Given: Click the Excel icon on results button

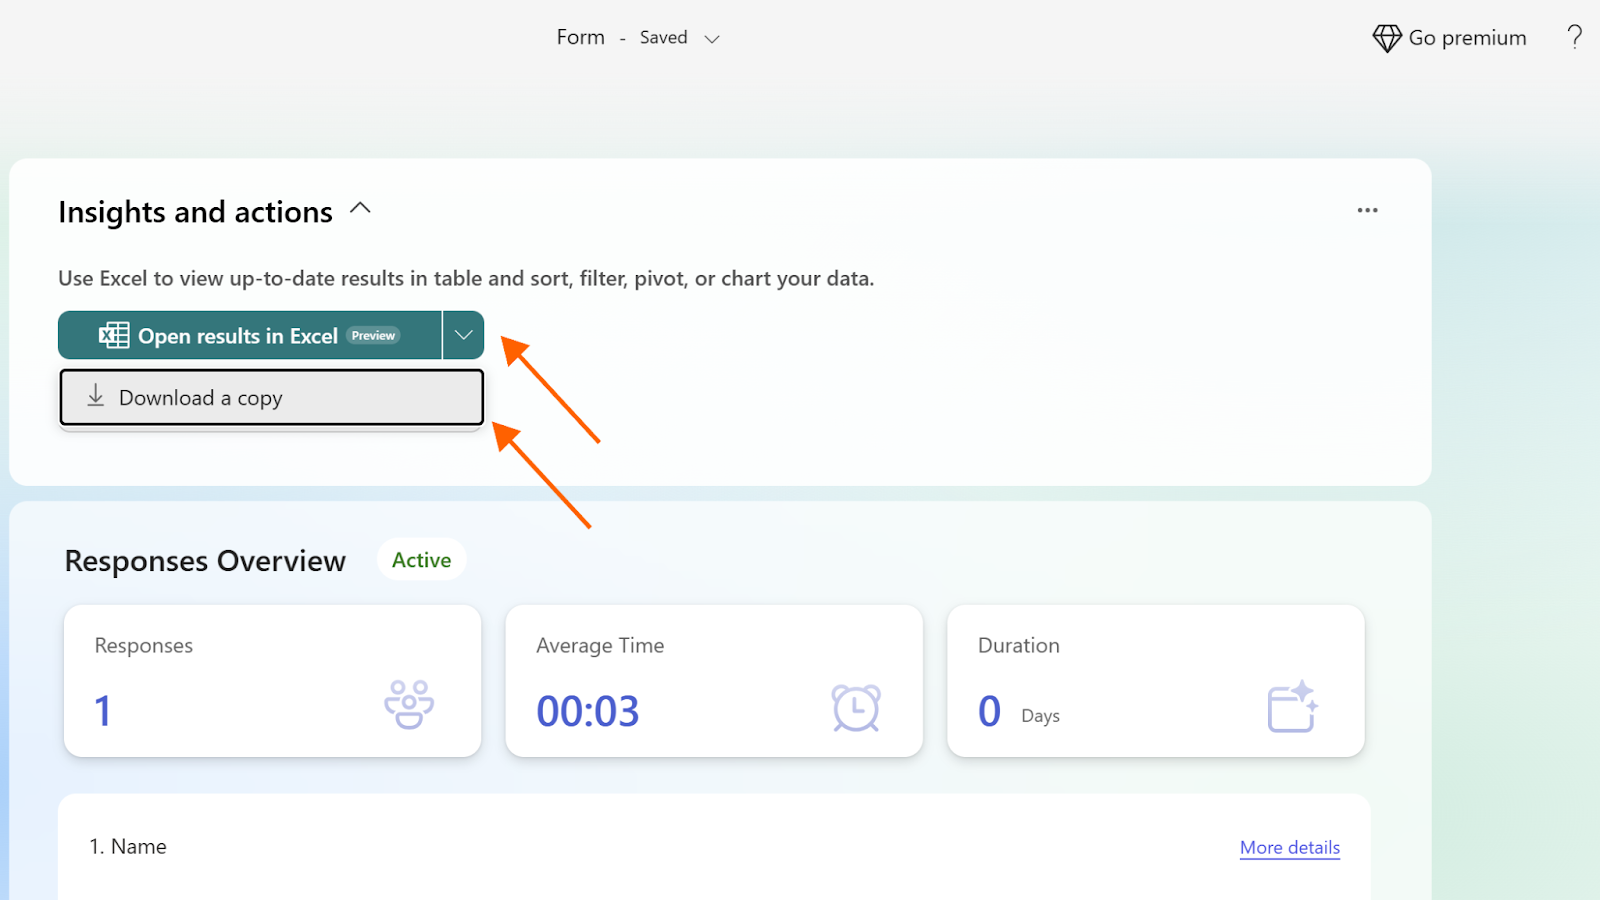Looking at the screenshot, I should click(x=114, y=336).
